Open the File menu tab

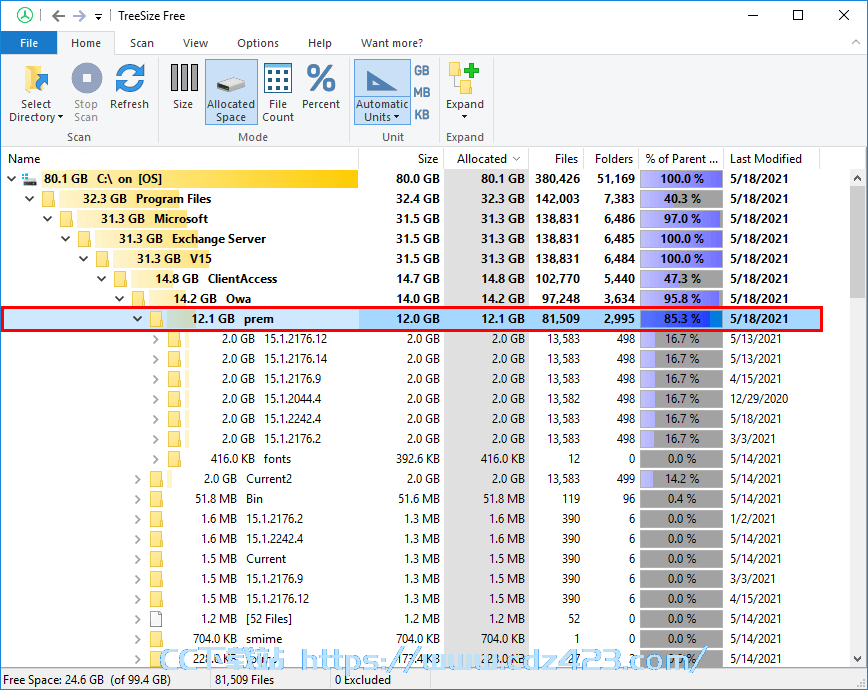point(29,43)
